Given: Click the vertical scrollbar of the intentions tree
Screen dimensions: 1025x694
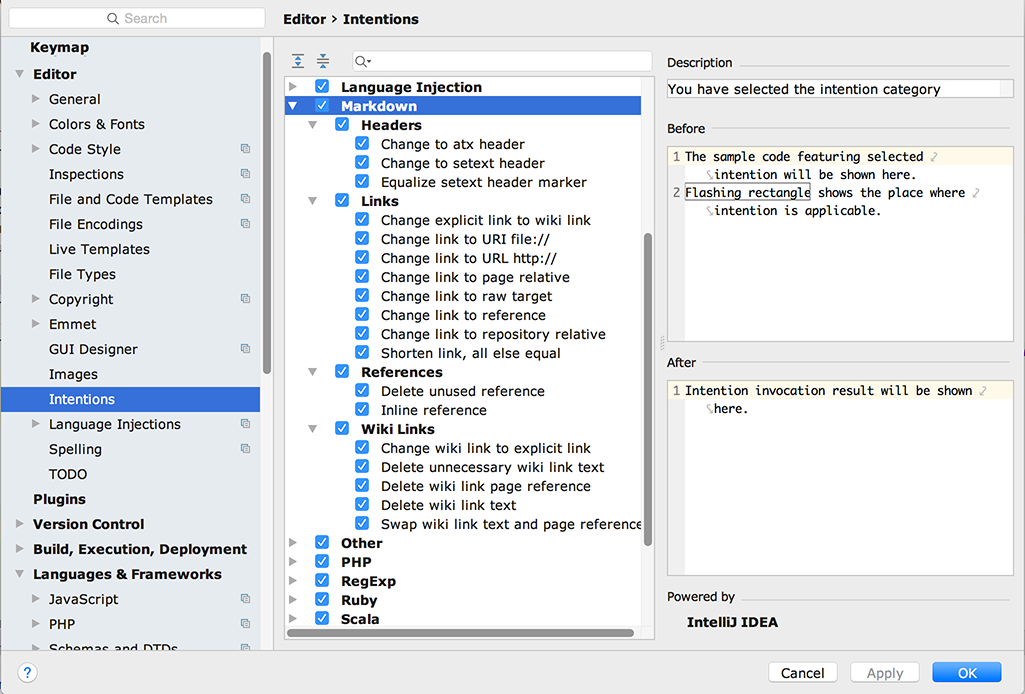Looking at the screenshot, I should [x=648, y=389].
